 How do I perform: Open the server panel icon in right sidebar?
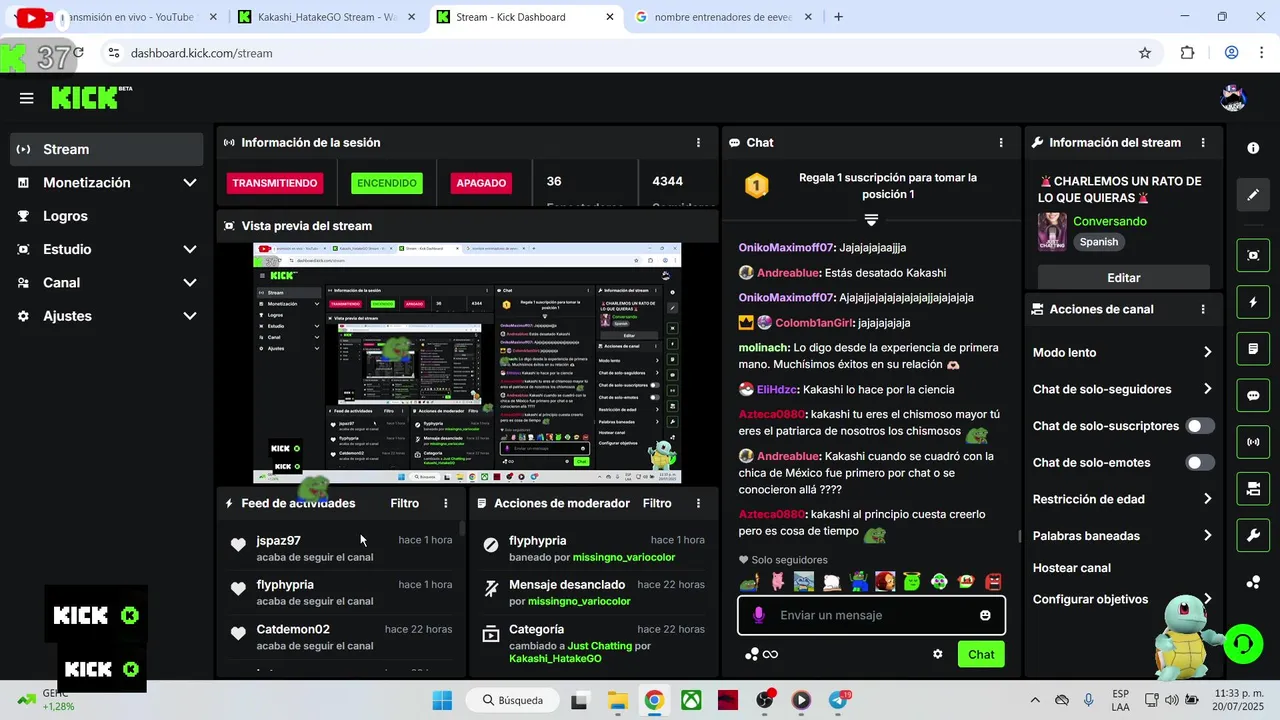(x=1253, y=489)
